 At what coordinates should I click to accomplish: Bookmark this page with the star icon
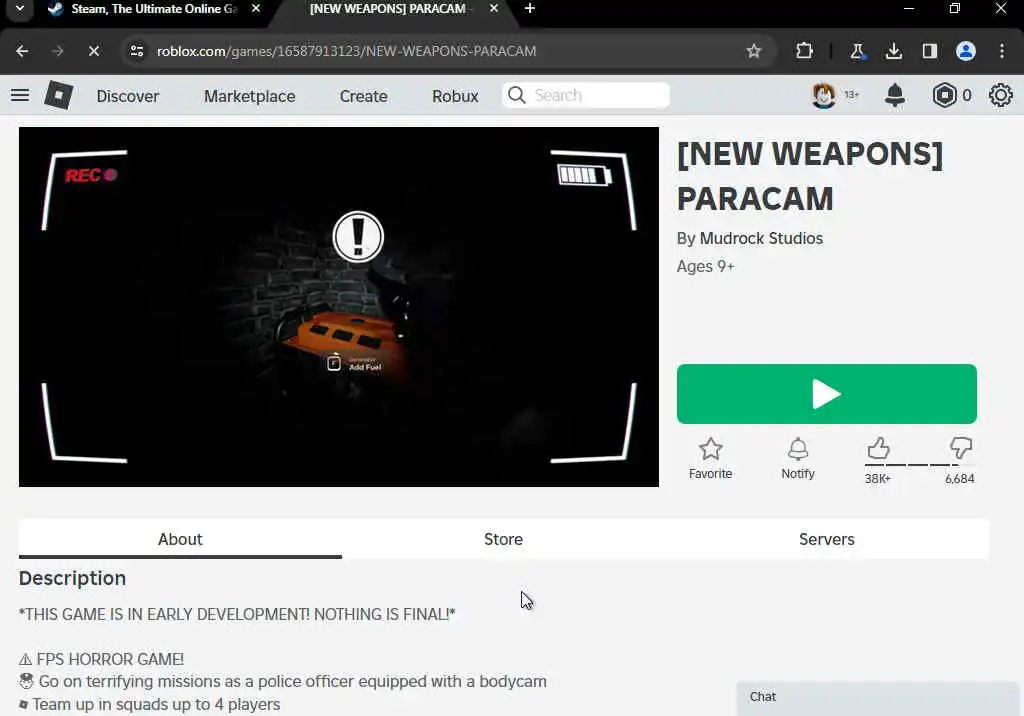[754, 51]
